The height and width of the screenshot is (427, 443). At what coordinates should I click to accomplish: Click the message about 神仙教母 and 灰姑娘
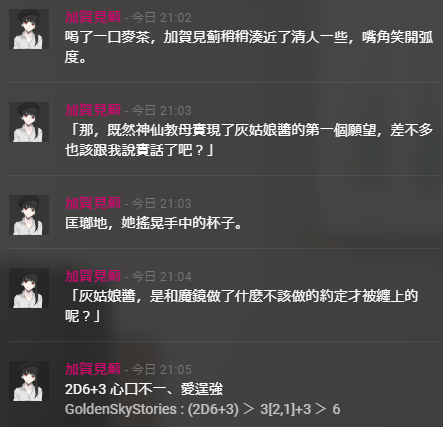[249, 140]
